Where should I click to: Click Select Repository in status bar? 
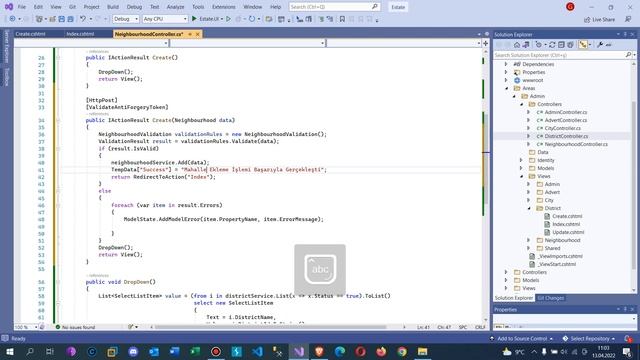pos(589,338)
